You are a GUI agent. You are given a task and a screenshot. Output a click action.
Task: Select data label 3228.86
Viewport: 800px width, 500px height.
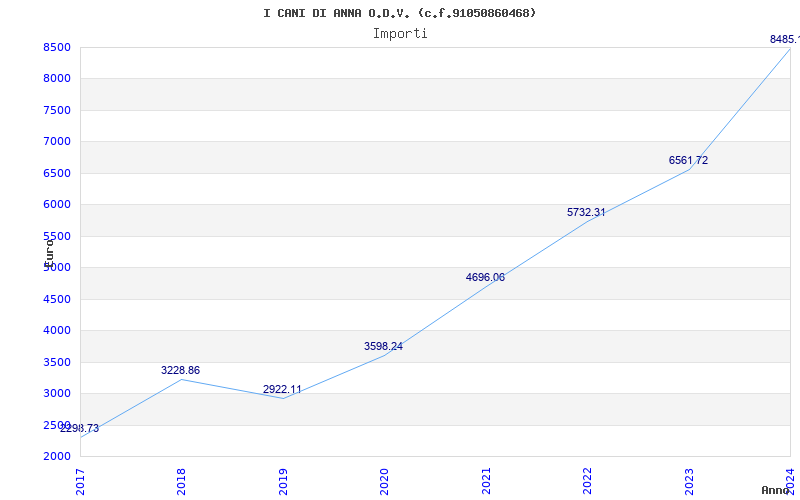click(x=181, y=370)
